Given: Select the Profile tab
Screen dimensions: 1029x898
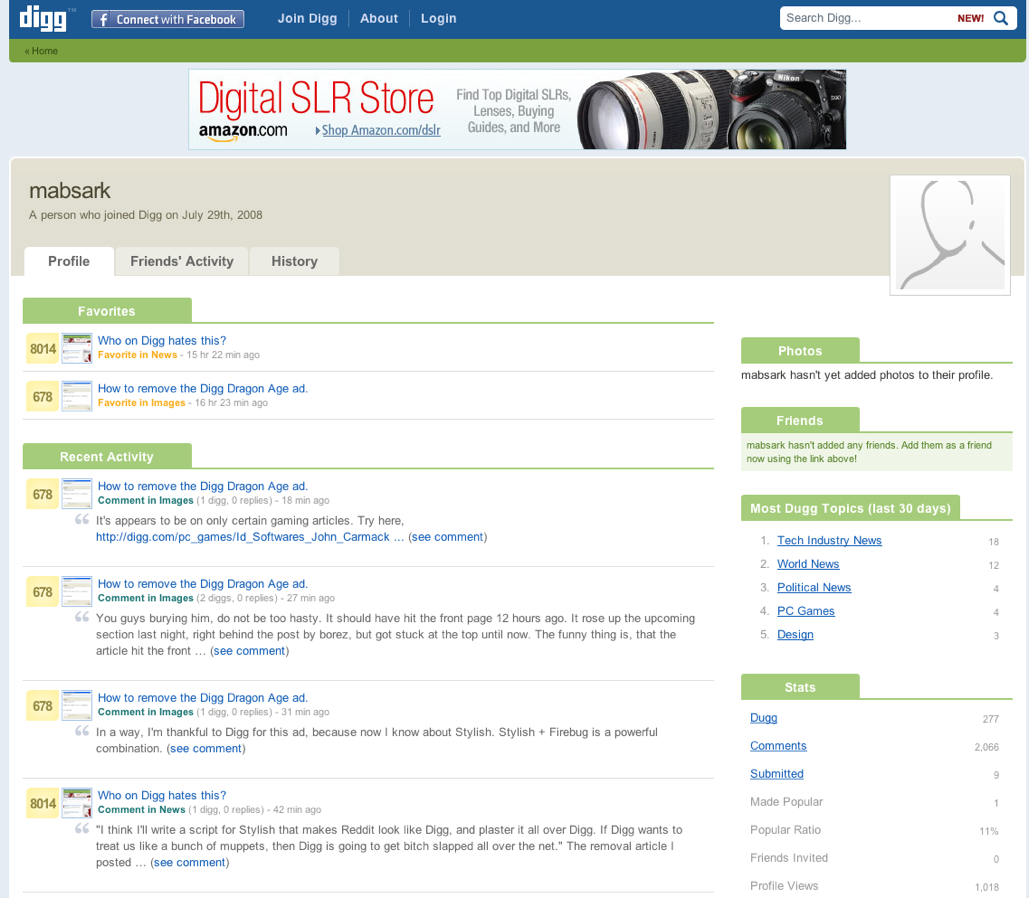Looking at the screenshot, I should (69, 261).
